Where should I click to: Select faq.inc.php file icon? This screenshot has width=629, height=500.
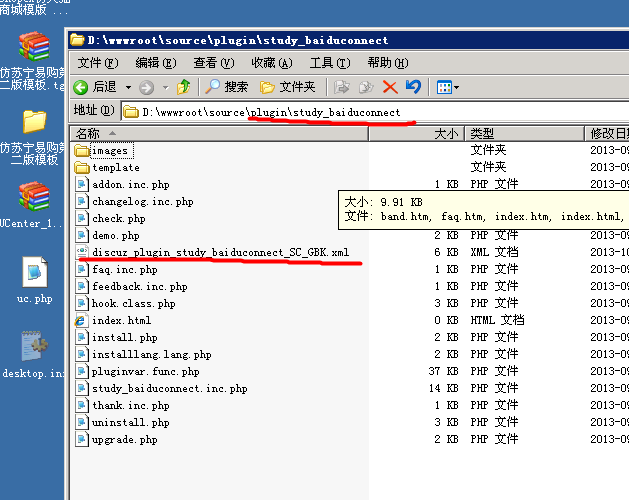click(82, 269)
